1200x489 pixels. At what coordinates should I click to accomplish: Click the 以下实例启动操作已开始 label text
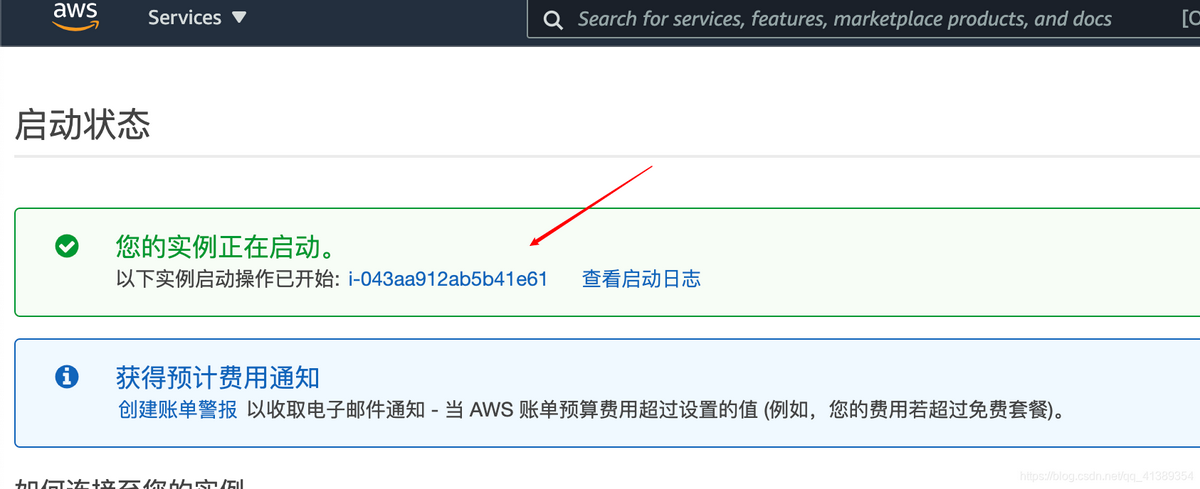tap(229, 279)
